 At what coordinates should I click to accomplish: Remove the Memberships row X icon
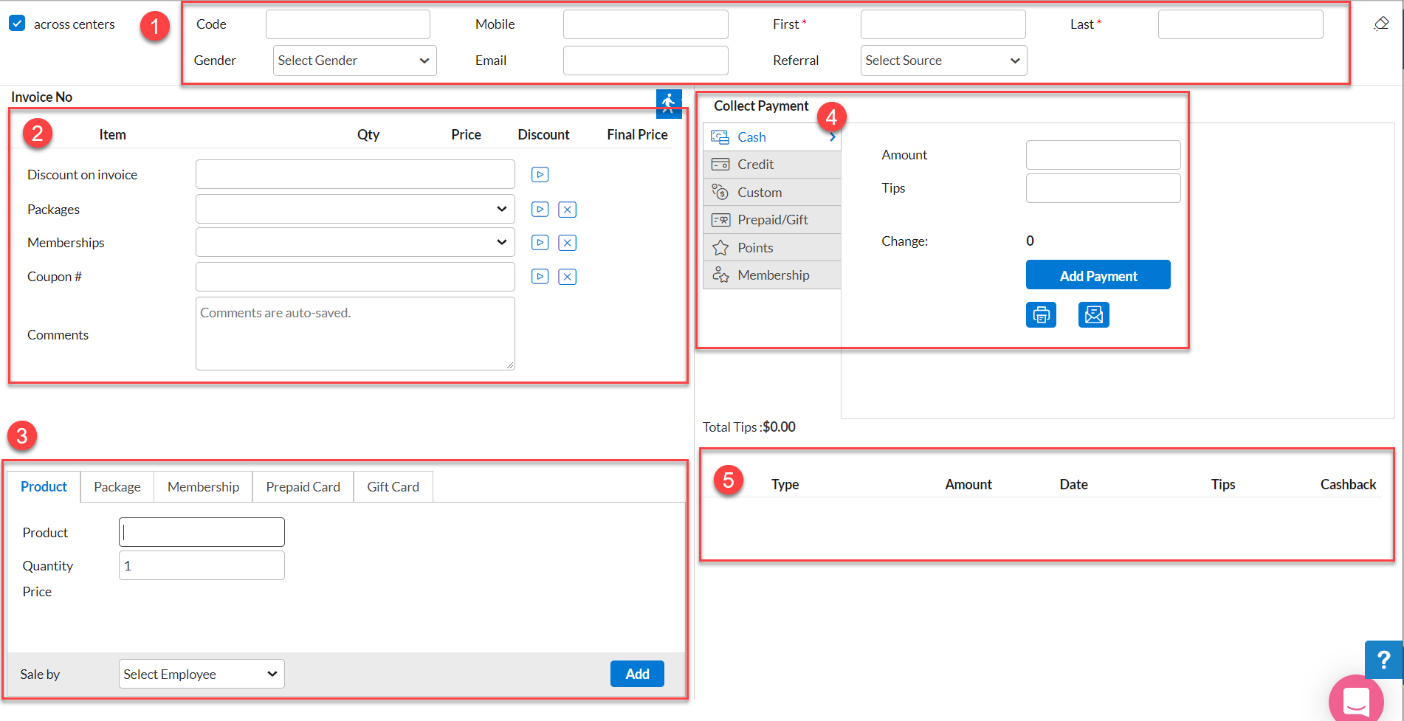tap(567, 243)
